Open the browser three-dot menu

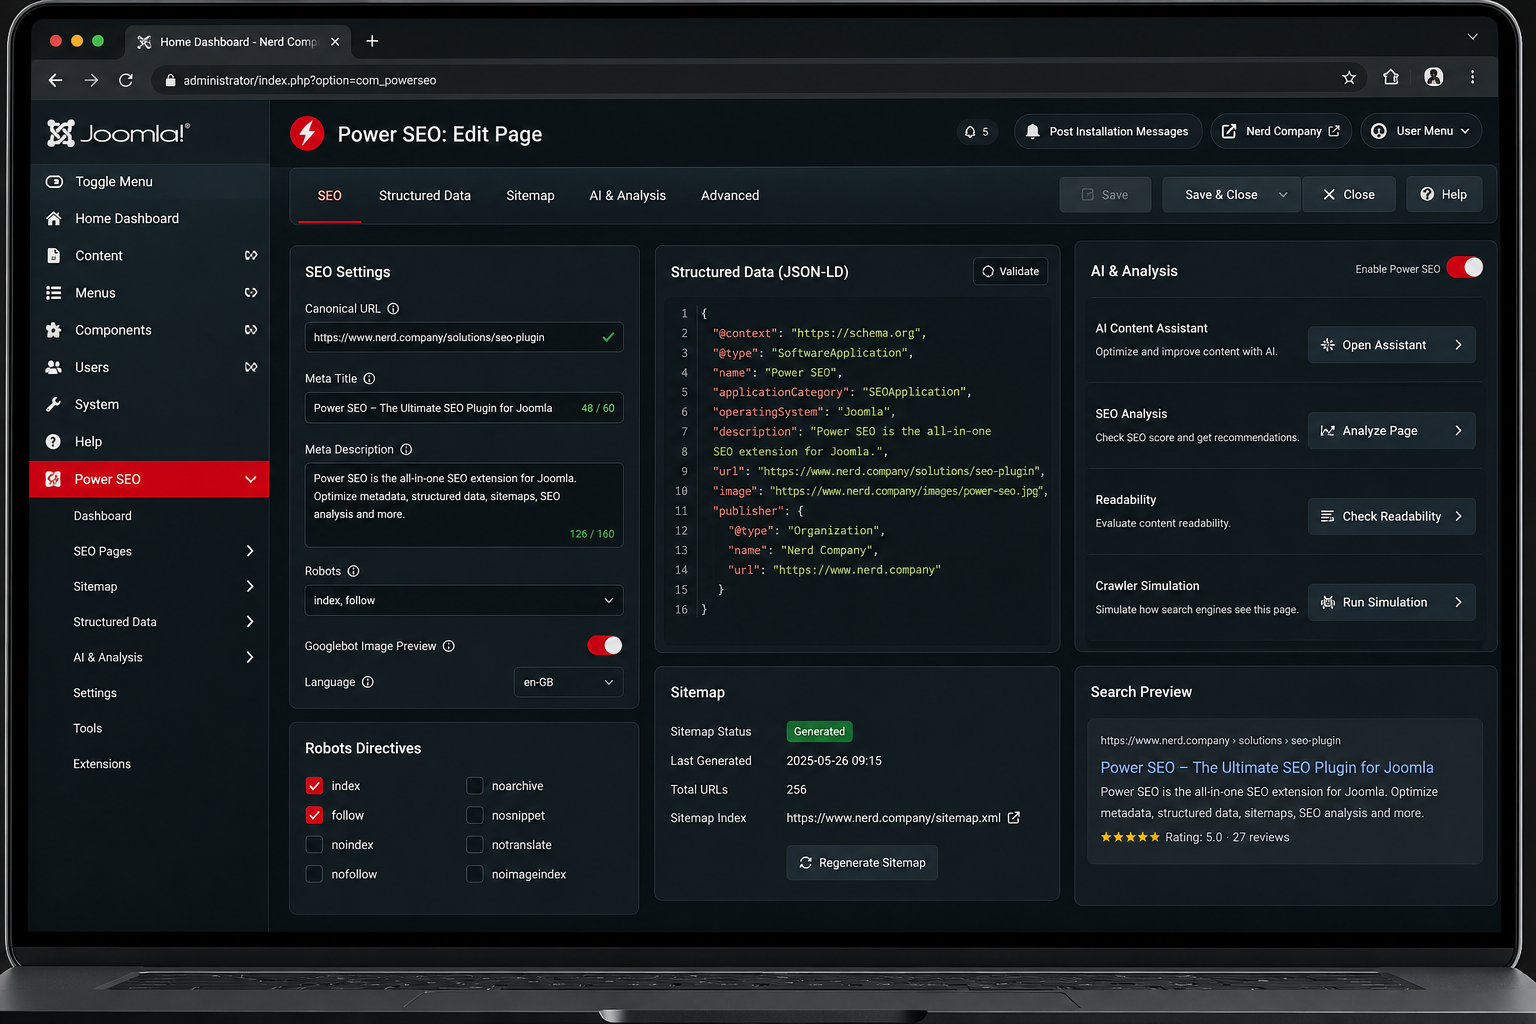[1472, 77]
